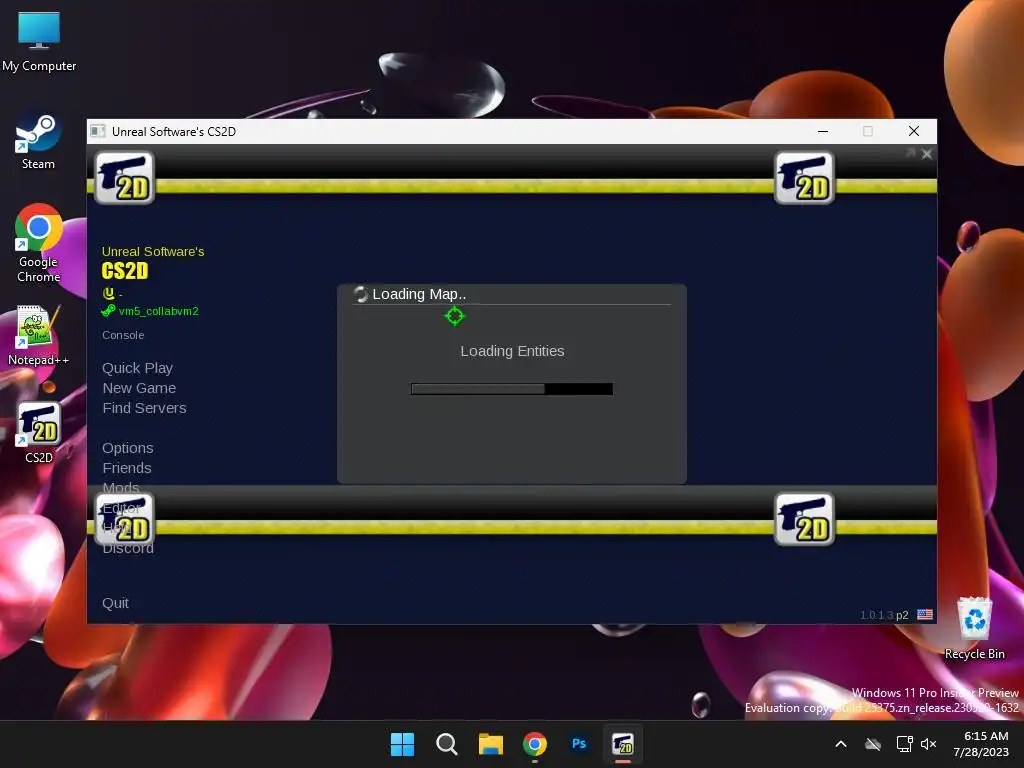
Task: Open Options in CS2D menu
Action: coord(127,448)
